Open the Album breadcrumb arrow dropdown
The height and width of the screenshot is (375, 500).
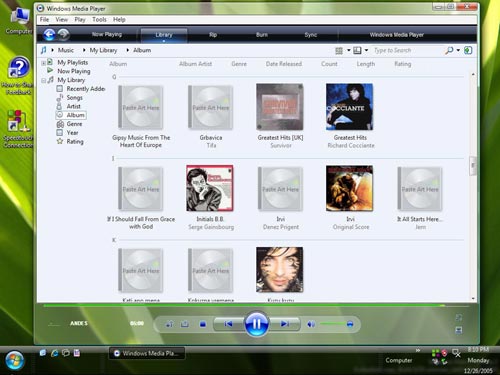click(x=128, y=50)
